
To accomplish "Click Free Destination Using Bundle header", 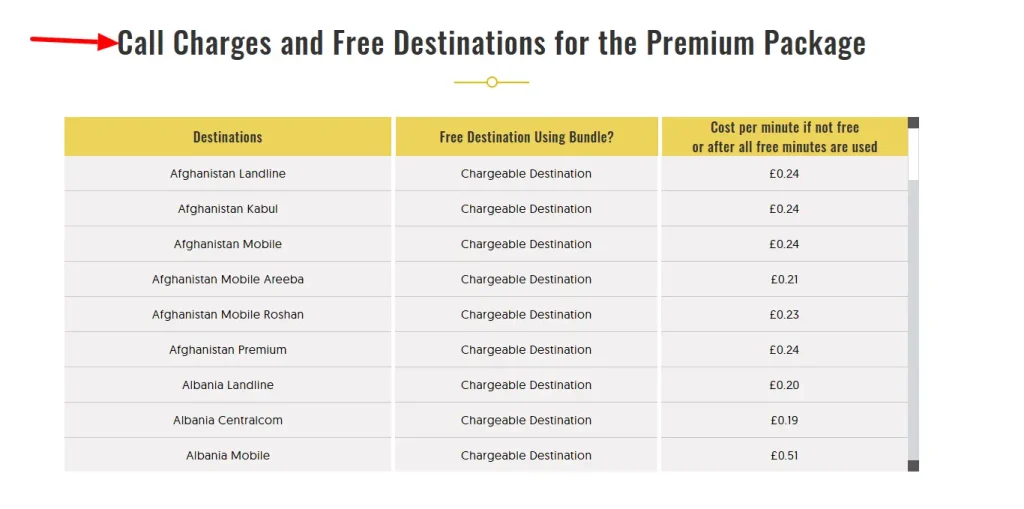I will (x=526, y=137).
